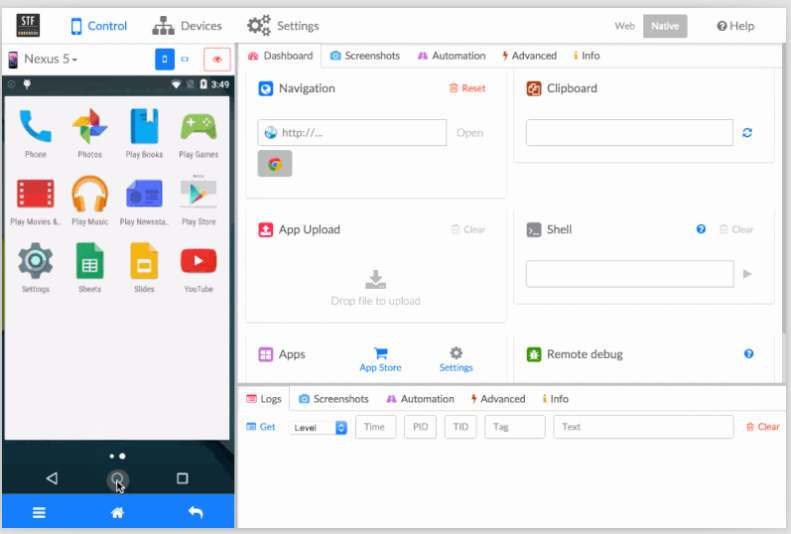791x534 pixels.
Task: Go to Devices in top navigation
Action: point(187,26)
